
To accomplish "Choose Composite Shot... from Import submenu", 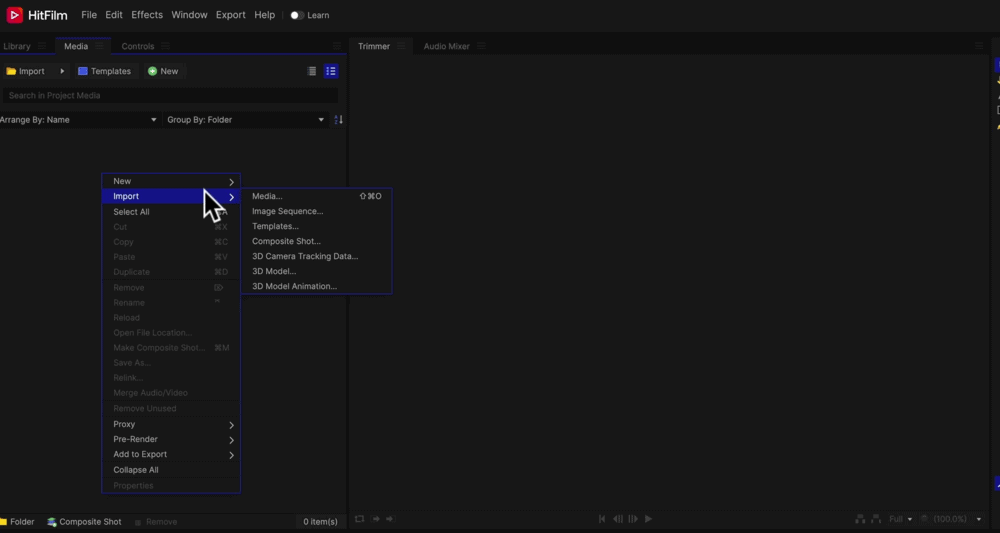I will tap(316, 241).
